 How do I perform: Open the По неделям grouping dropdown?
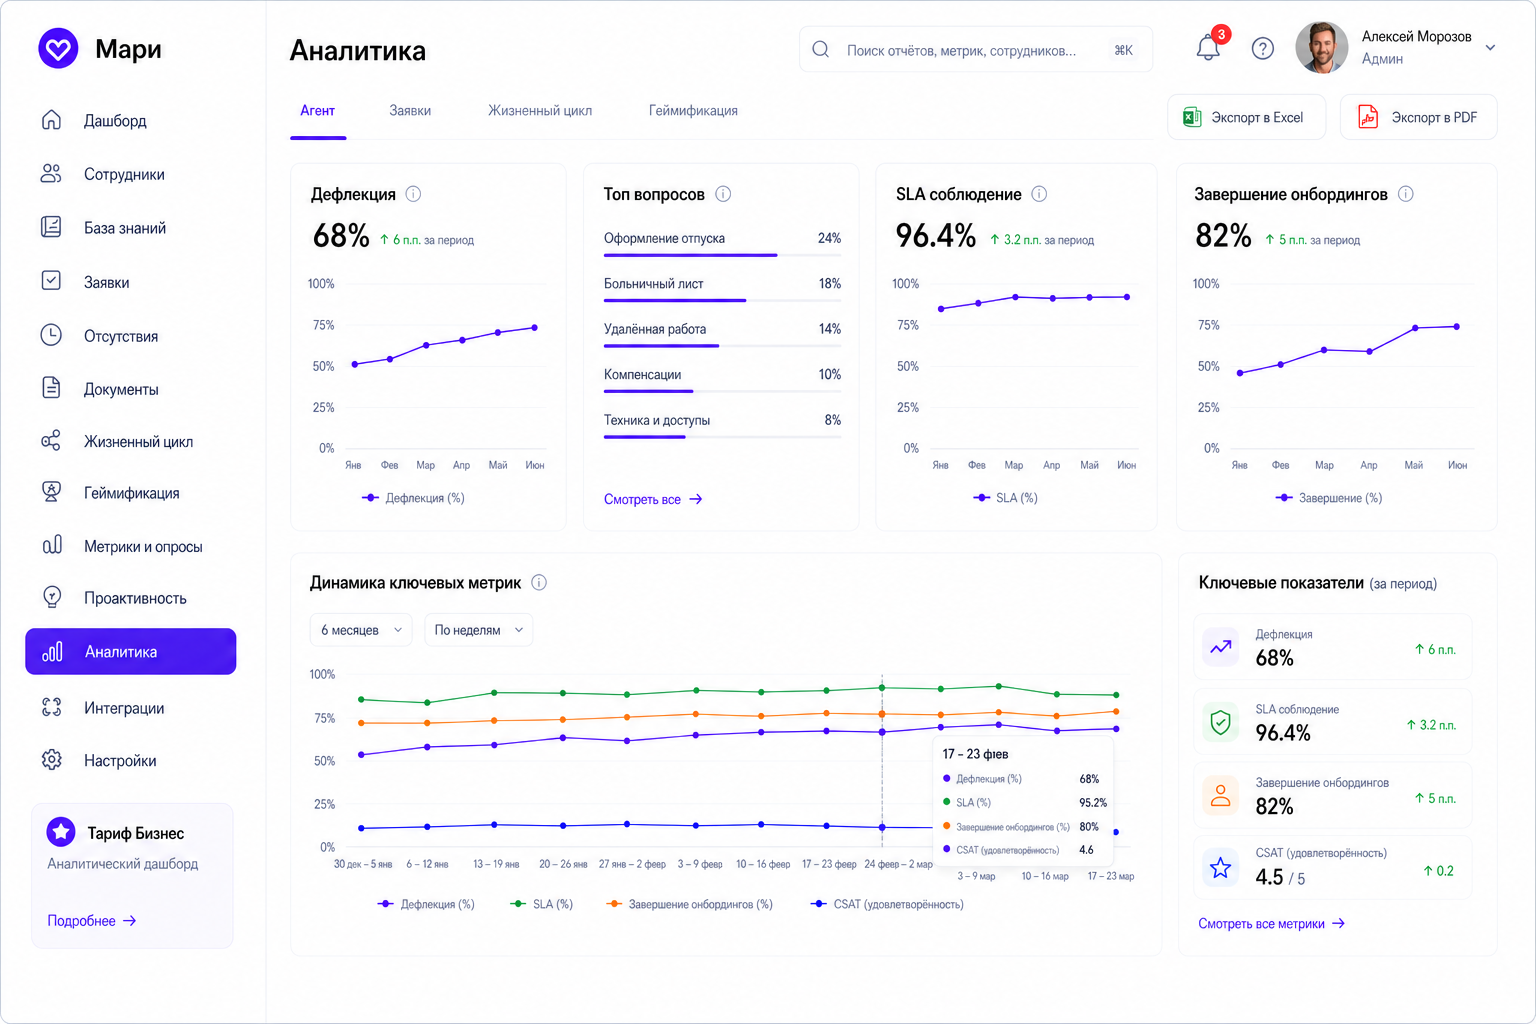pos(478,630)
